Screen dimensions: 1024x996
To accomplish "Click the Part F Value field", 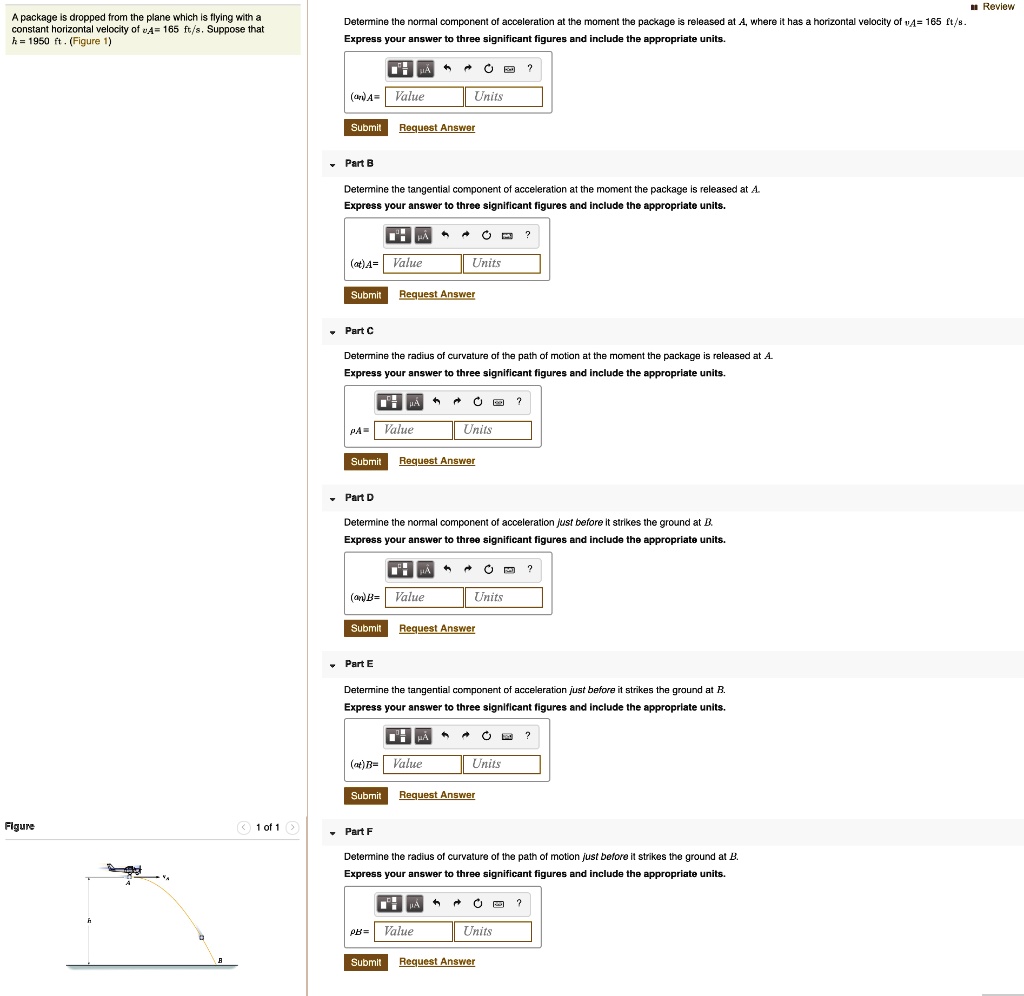I will 413,931.
